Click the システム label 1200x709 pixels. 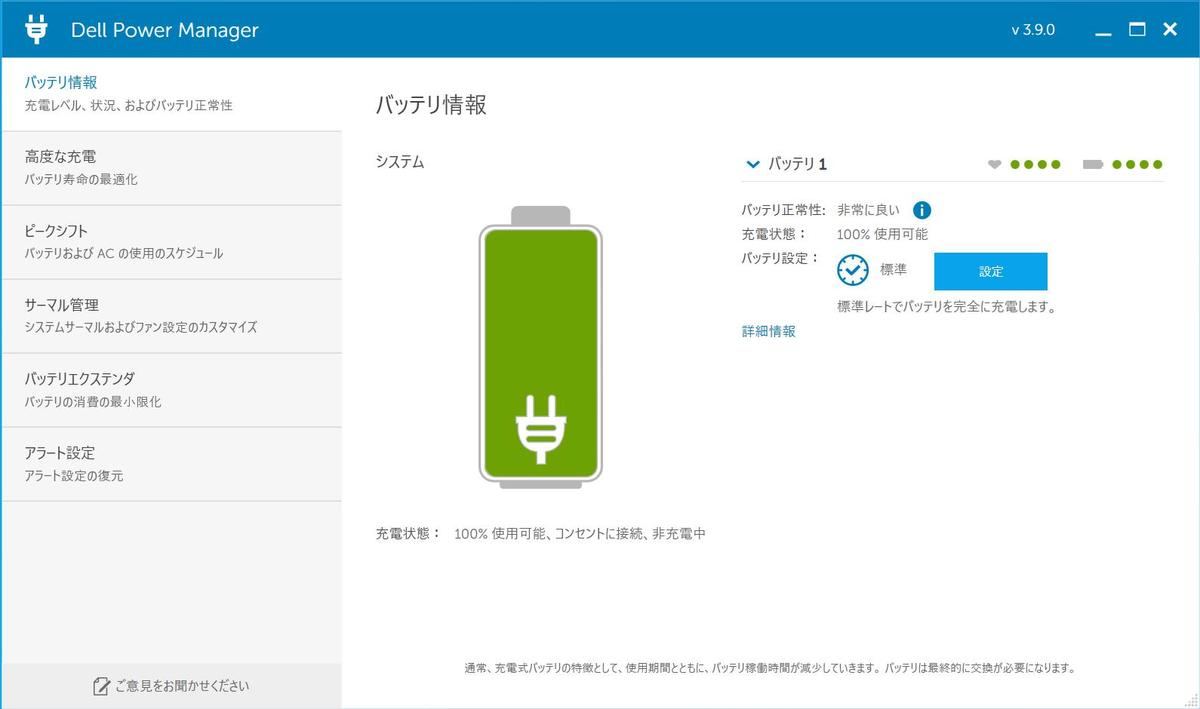[x=400, y=161]
